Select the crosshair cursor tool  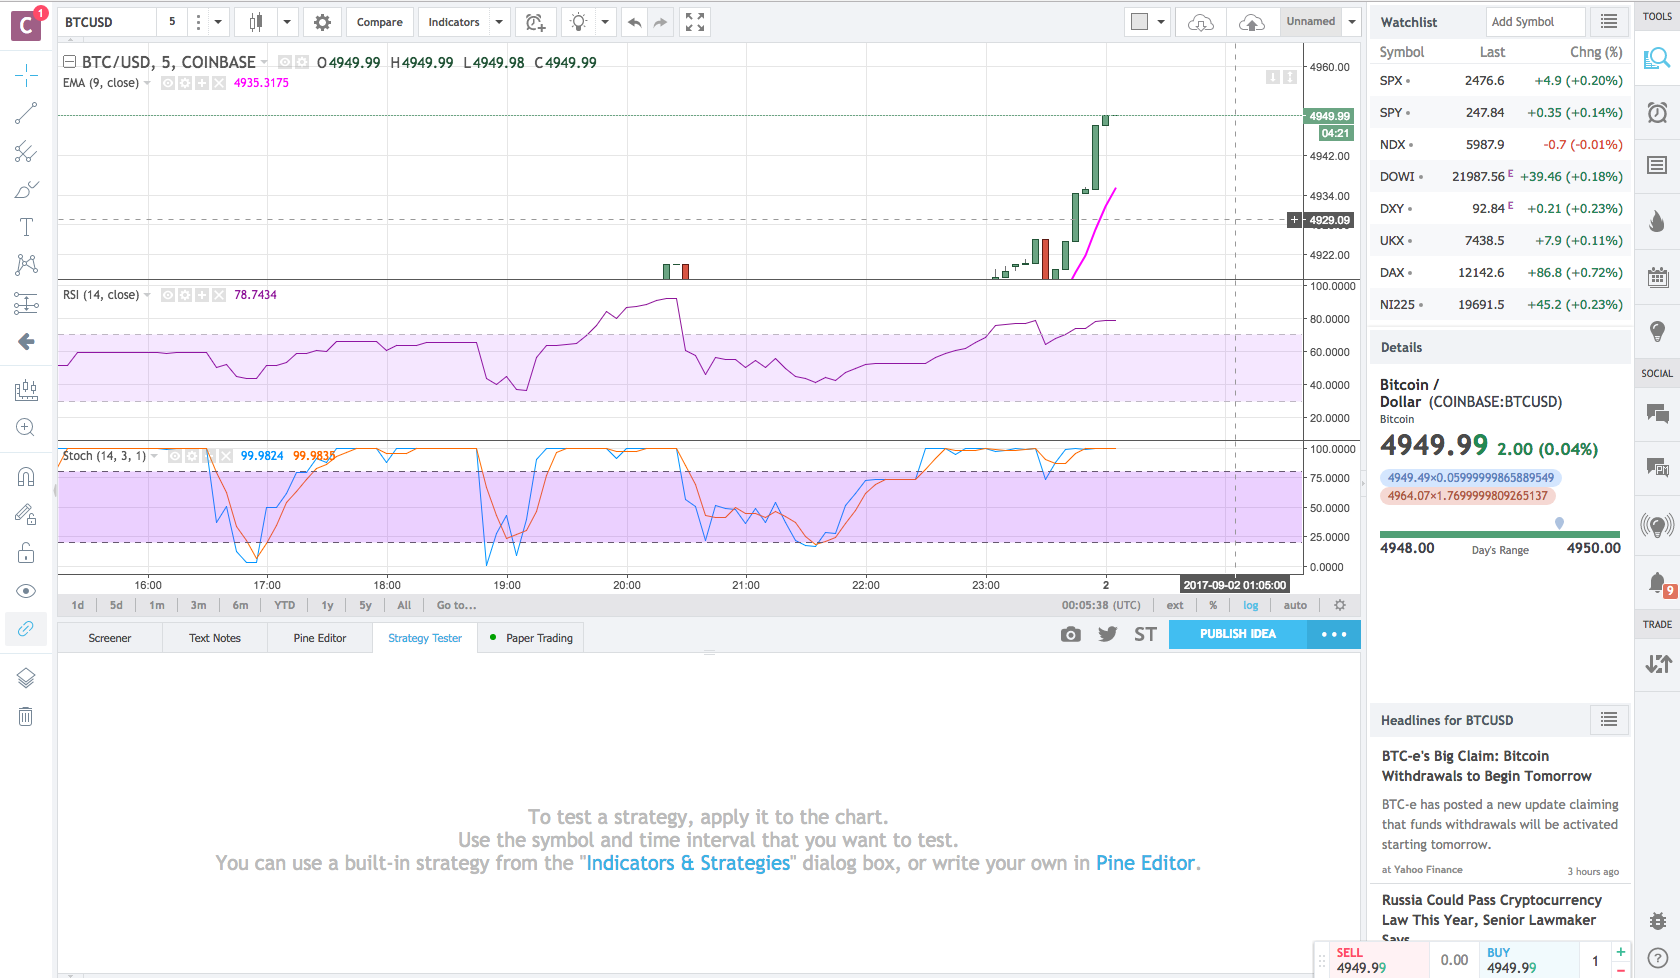(x=26, y=75)
